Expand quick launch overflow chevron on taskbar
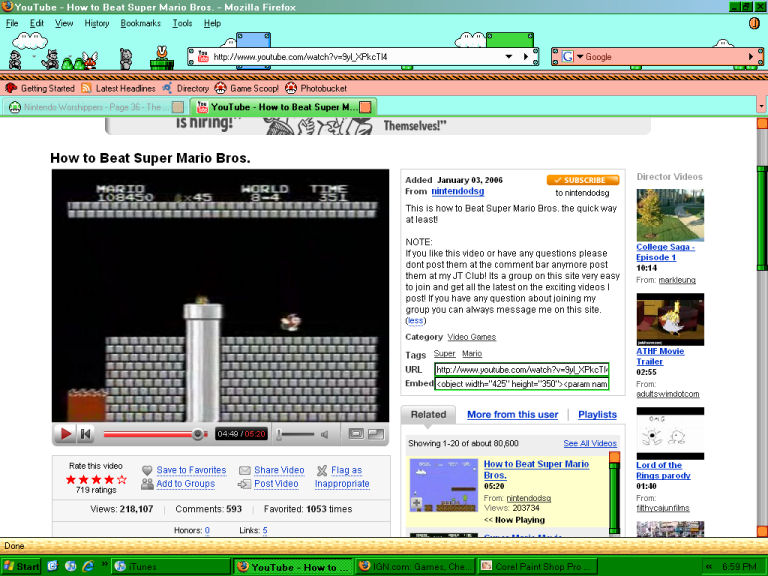This screenshot has width=768, height=576. tap(104, 564)
